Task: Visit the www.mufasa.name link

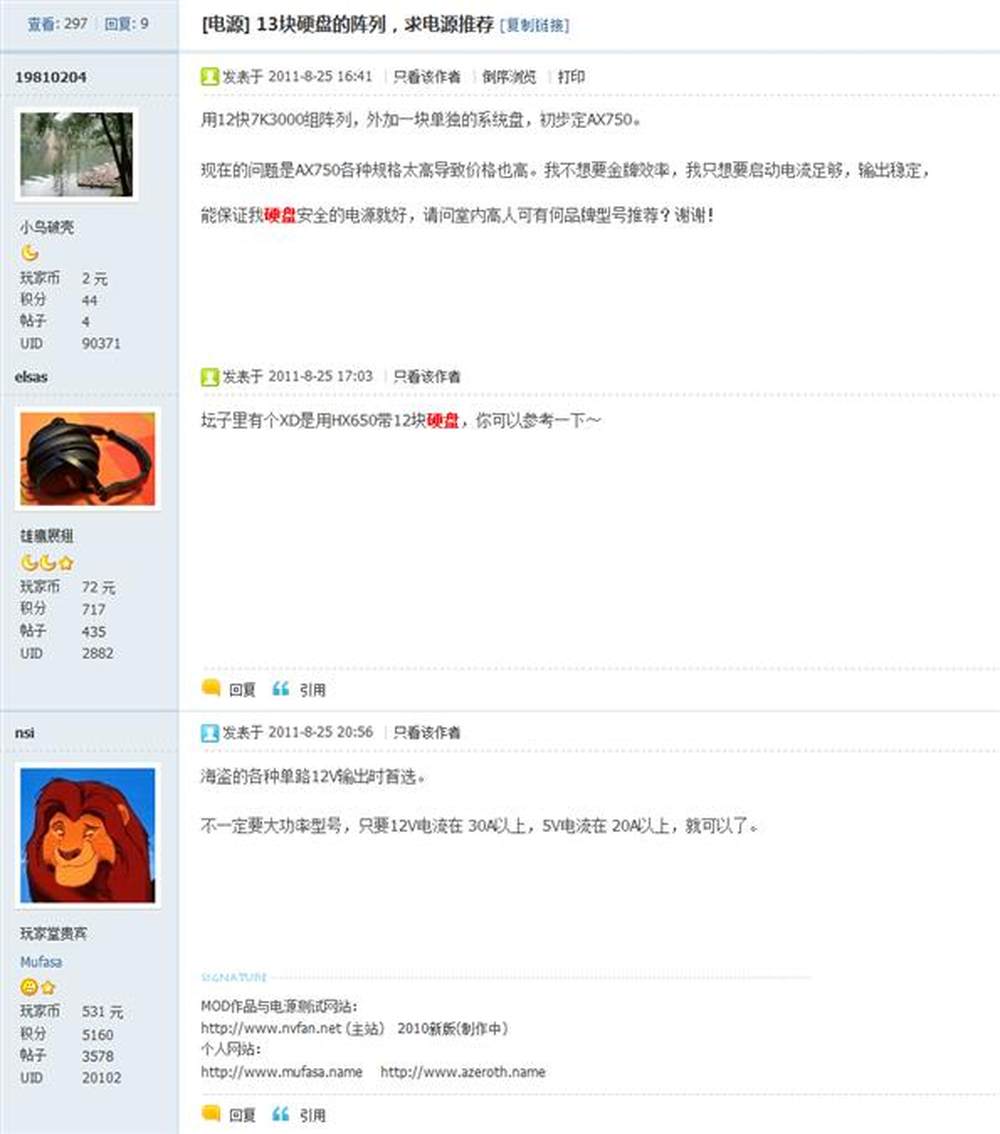Action: coord(281,1072)
